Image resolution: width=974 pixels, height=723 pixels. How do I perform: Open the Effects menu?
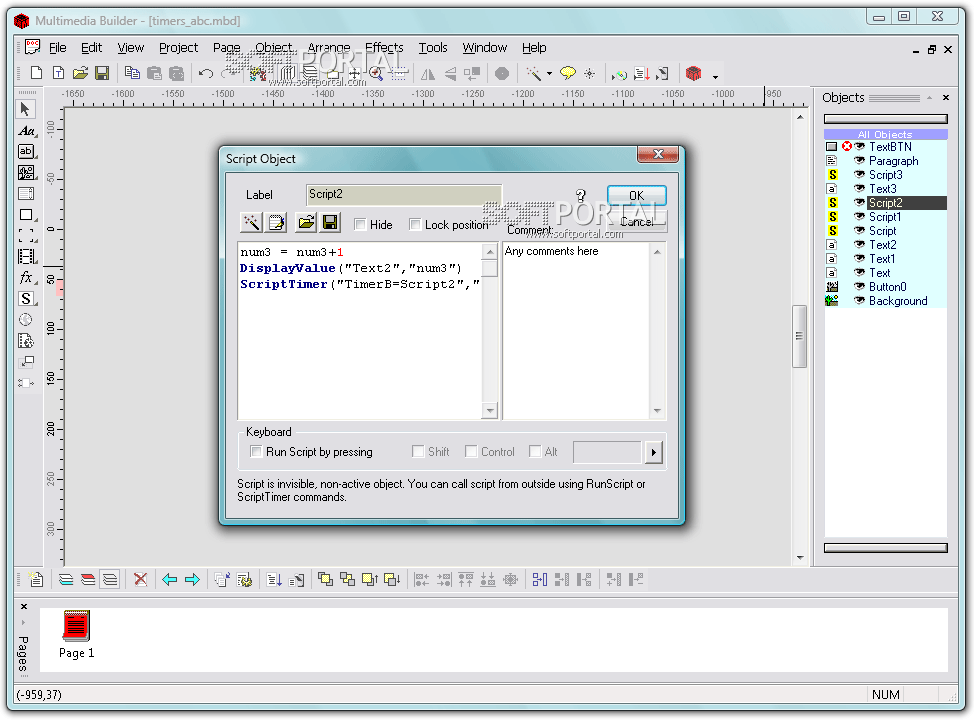coord(384,47)
